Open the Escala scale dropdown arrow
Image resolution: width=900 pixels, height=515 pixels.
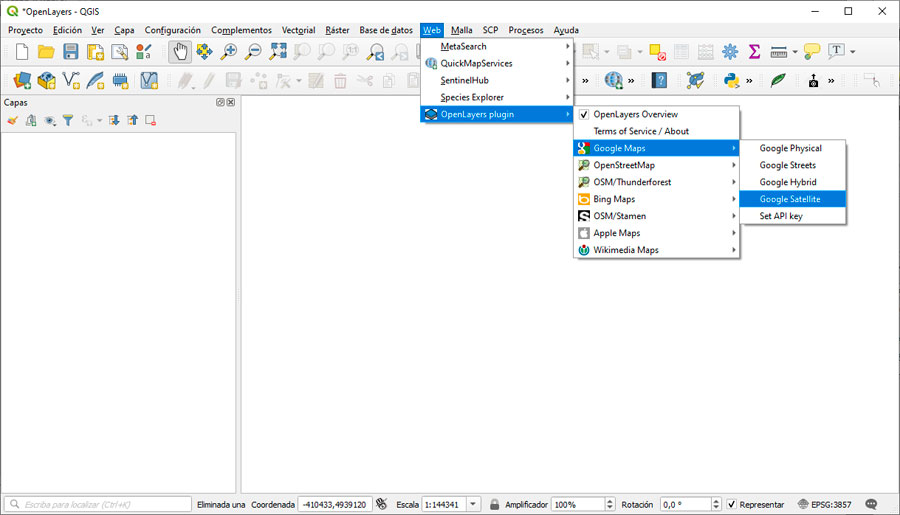(x=473, y=505)
